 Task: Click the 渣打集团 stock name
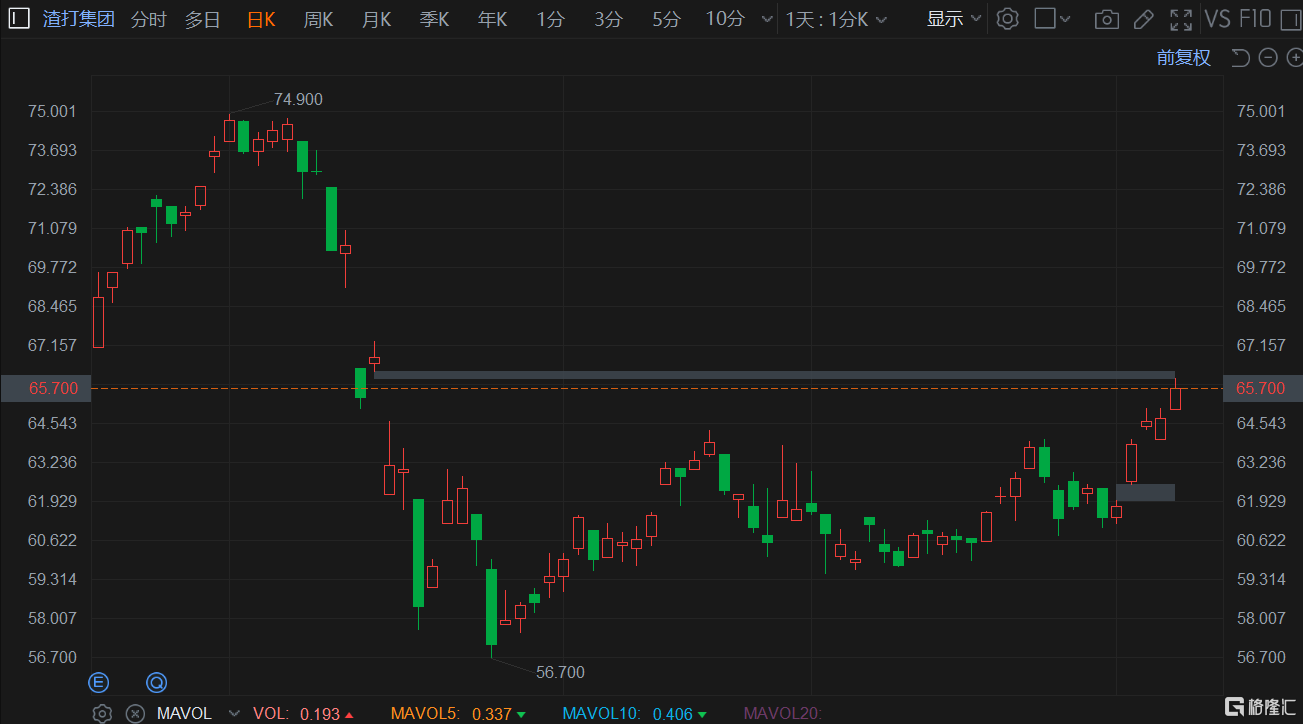[79, 19]
